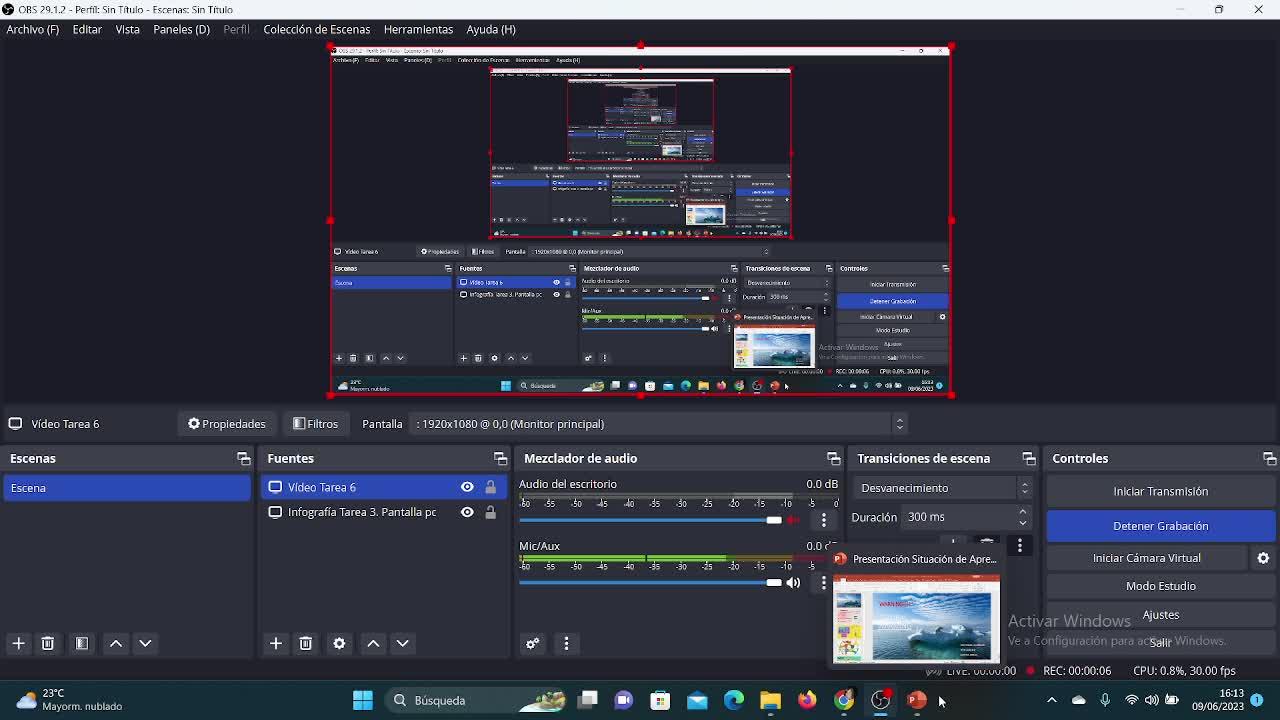
Task: Open Firefox from taskbar
Action: coord(807,700)
